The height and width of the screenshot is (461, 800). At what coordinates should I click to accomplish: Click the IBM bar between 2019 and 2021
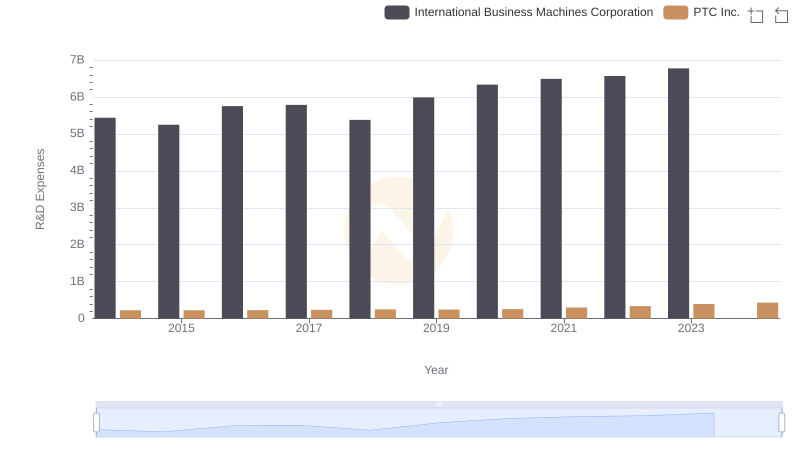pyautogui.click(x=487, y=201)
